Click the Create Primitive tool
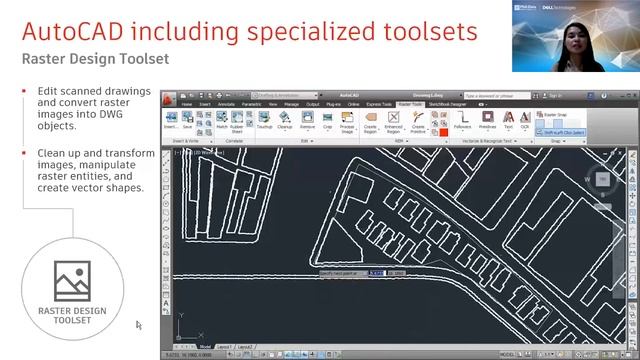Viewport: 640px width, 360px height. click(x=418, y=122)
